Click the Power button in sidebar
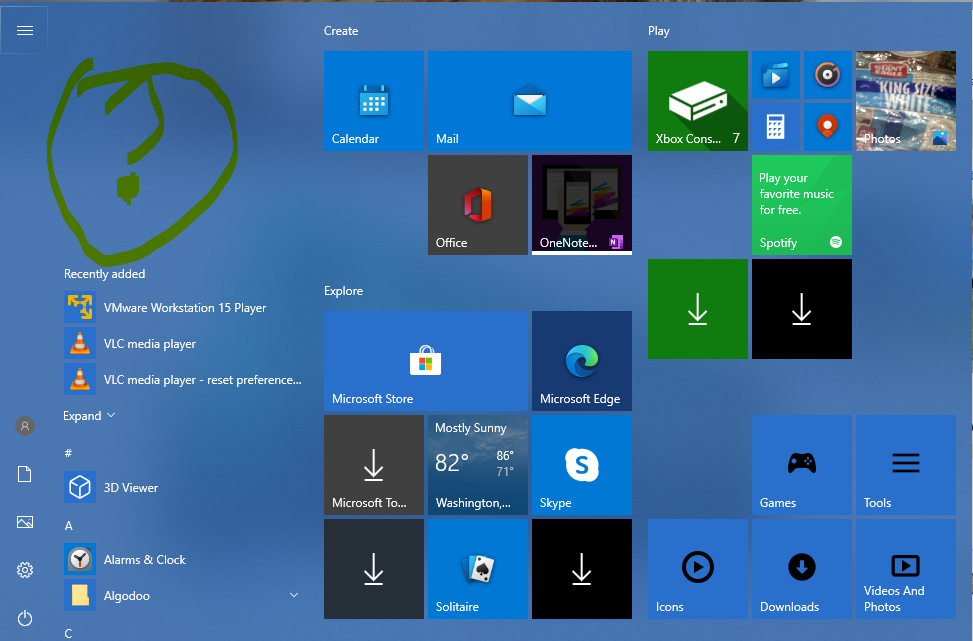 coord(25,618)
